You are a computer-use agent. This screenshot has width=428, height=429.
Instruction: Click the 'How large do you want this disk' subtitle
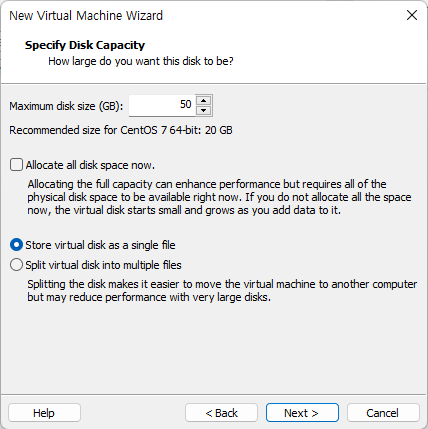click(x=141, y=61)
